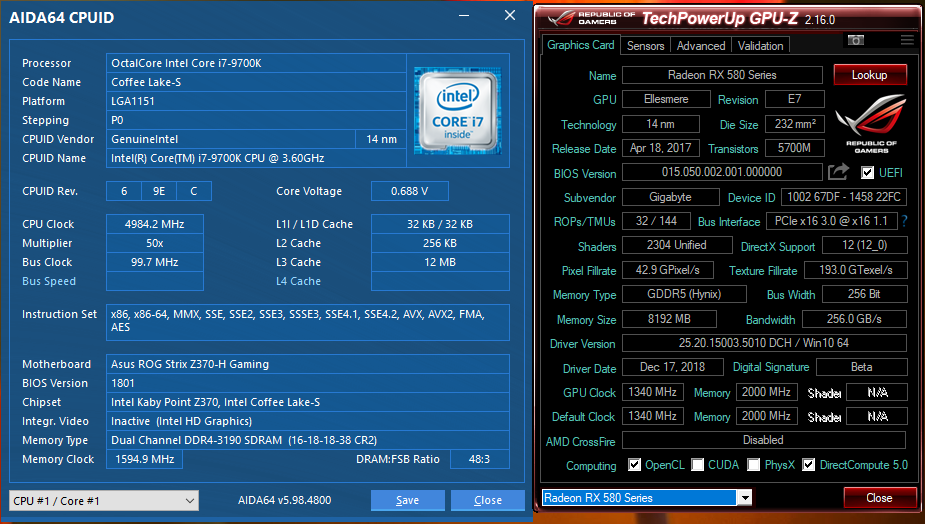The width and height of the screenshot is (925, 524).
Task: Click the Intel Core i7 logo
Action: [457, 110]
